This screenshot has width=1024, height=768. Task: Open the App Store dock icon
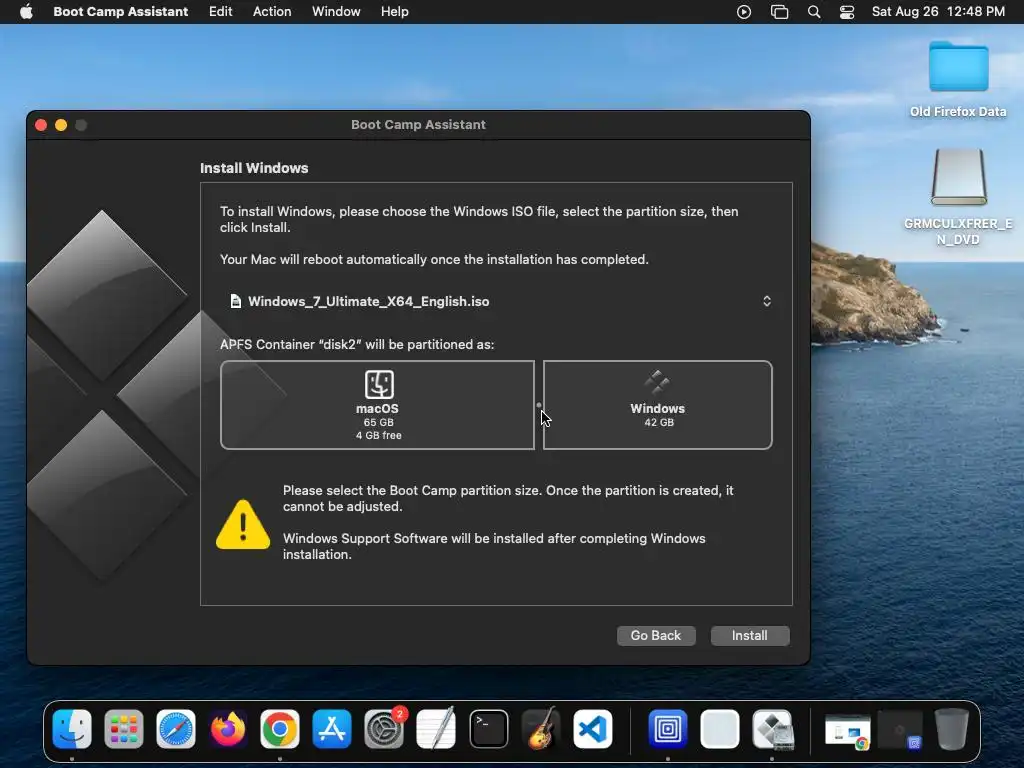pos(332,729)
